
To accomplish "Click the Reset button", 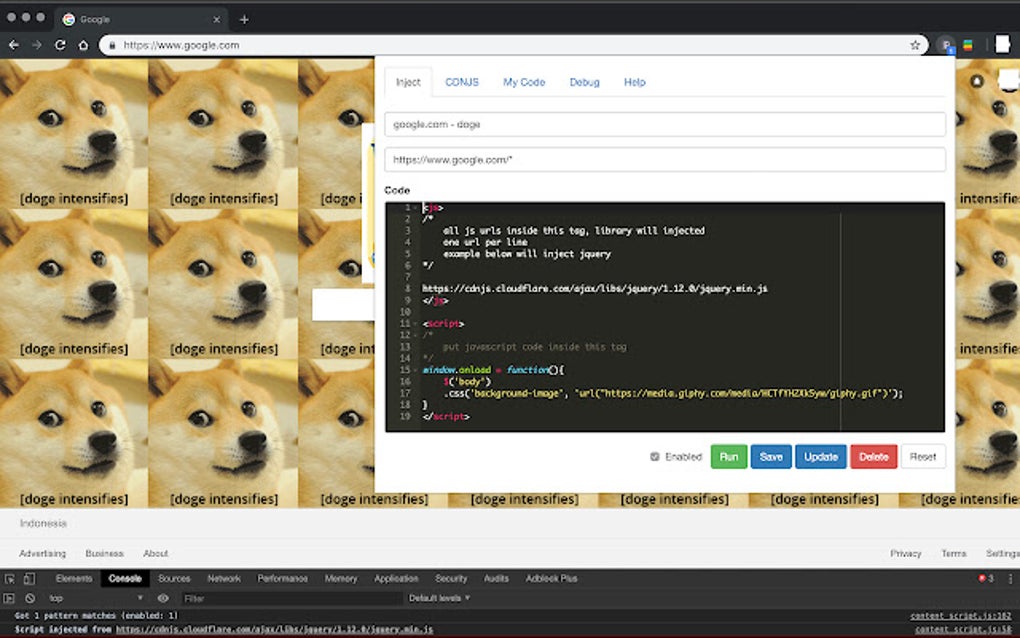I will (922, 457).
